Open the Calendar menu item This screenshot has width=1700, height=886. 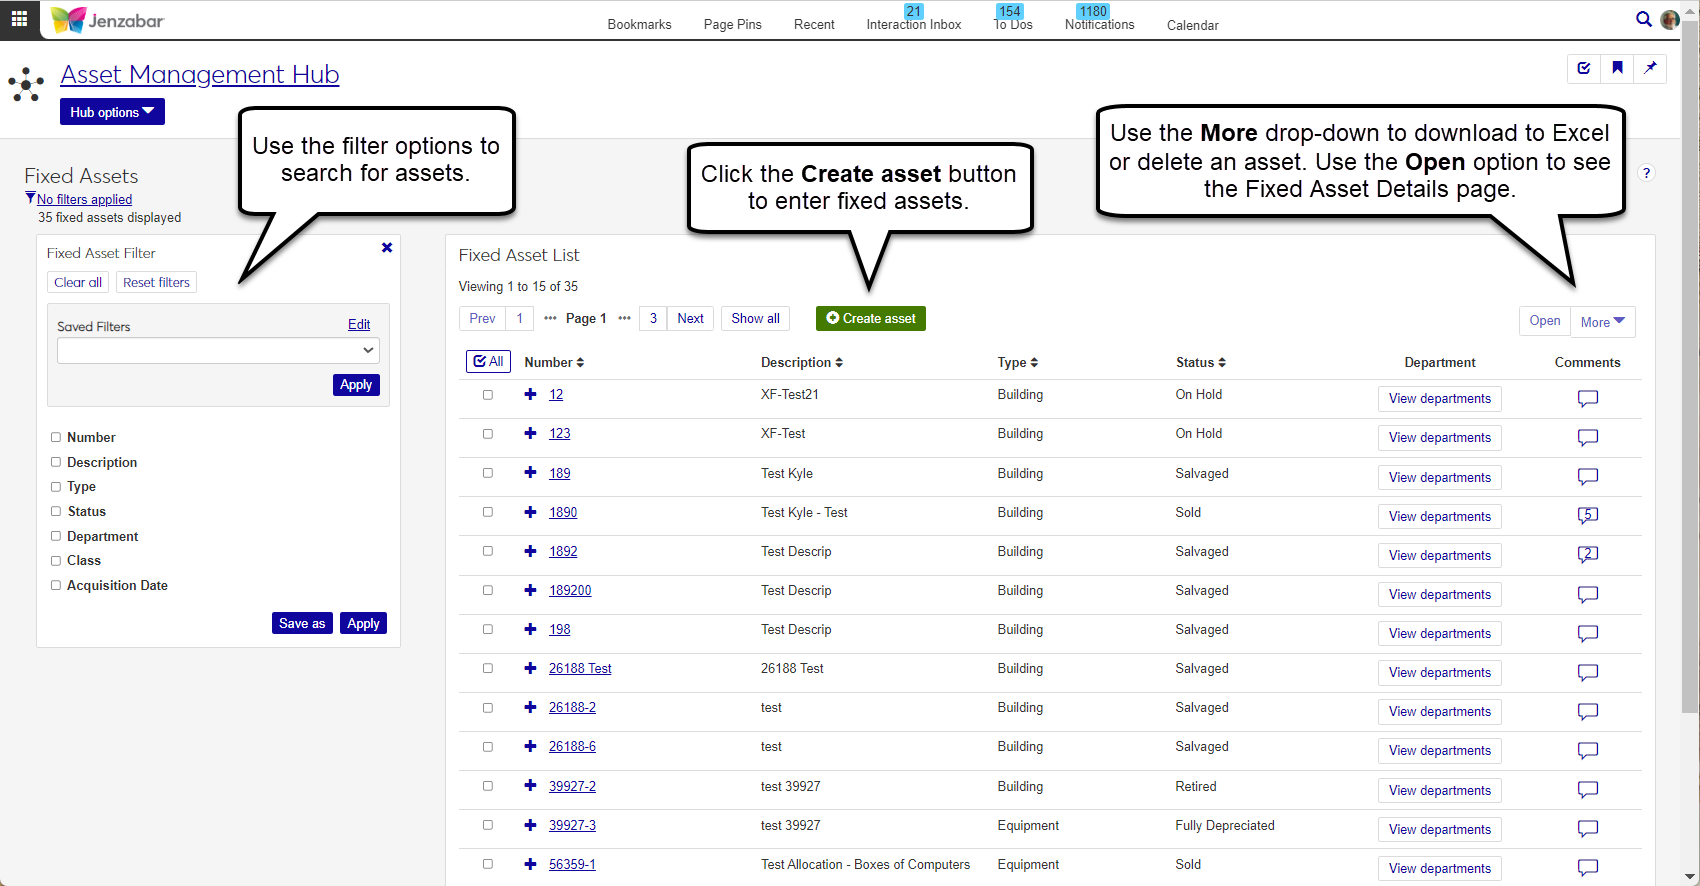click(x=1192, y=25)
